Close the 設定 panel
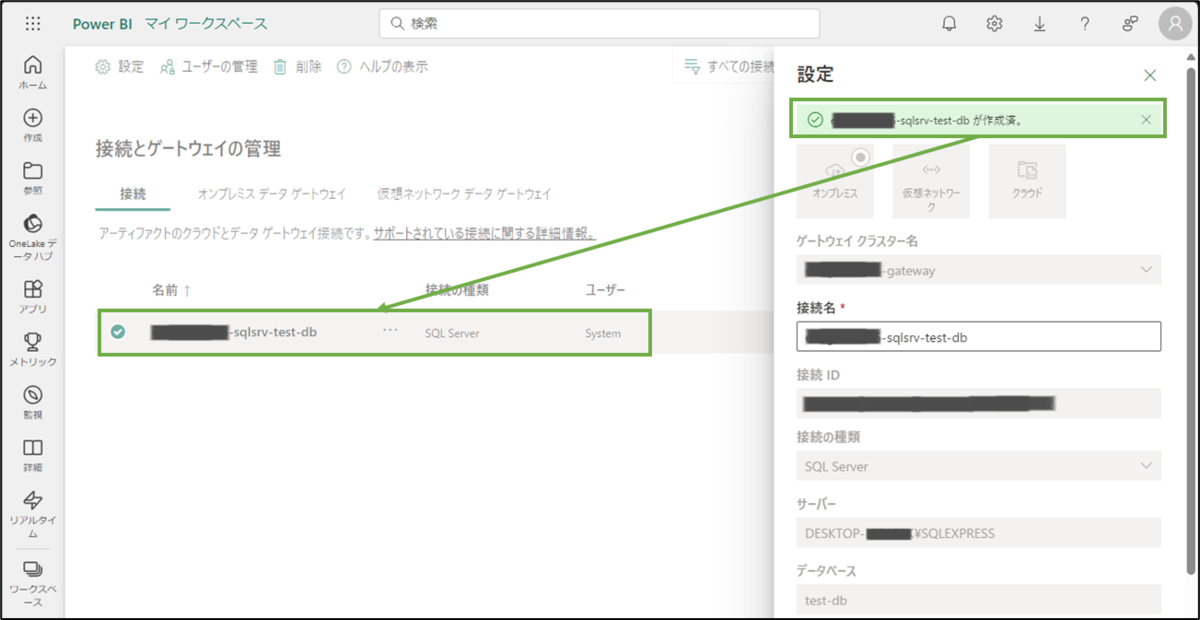This screenshot has width=1200, height=620. pos(1150,75)
